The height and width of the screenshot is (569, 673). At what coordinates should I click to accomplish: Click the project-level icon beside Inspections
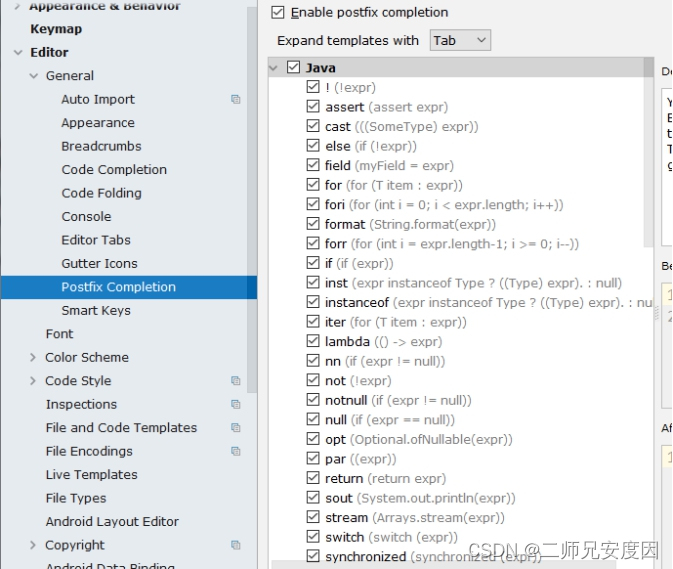point(236,404)
